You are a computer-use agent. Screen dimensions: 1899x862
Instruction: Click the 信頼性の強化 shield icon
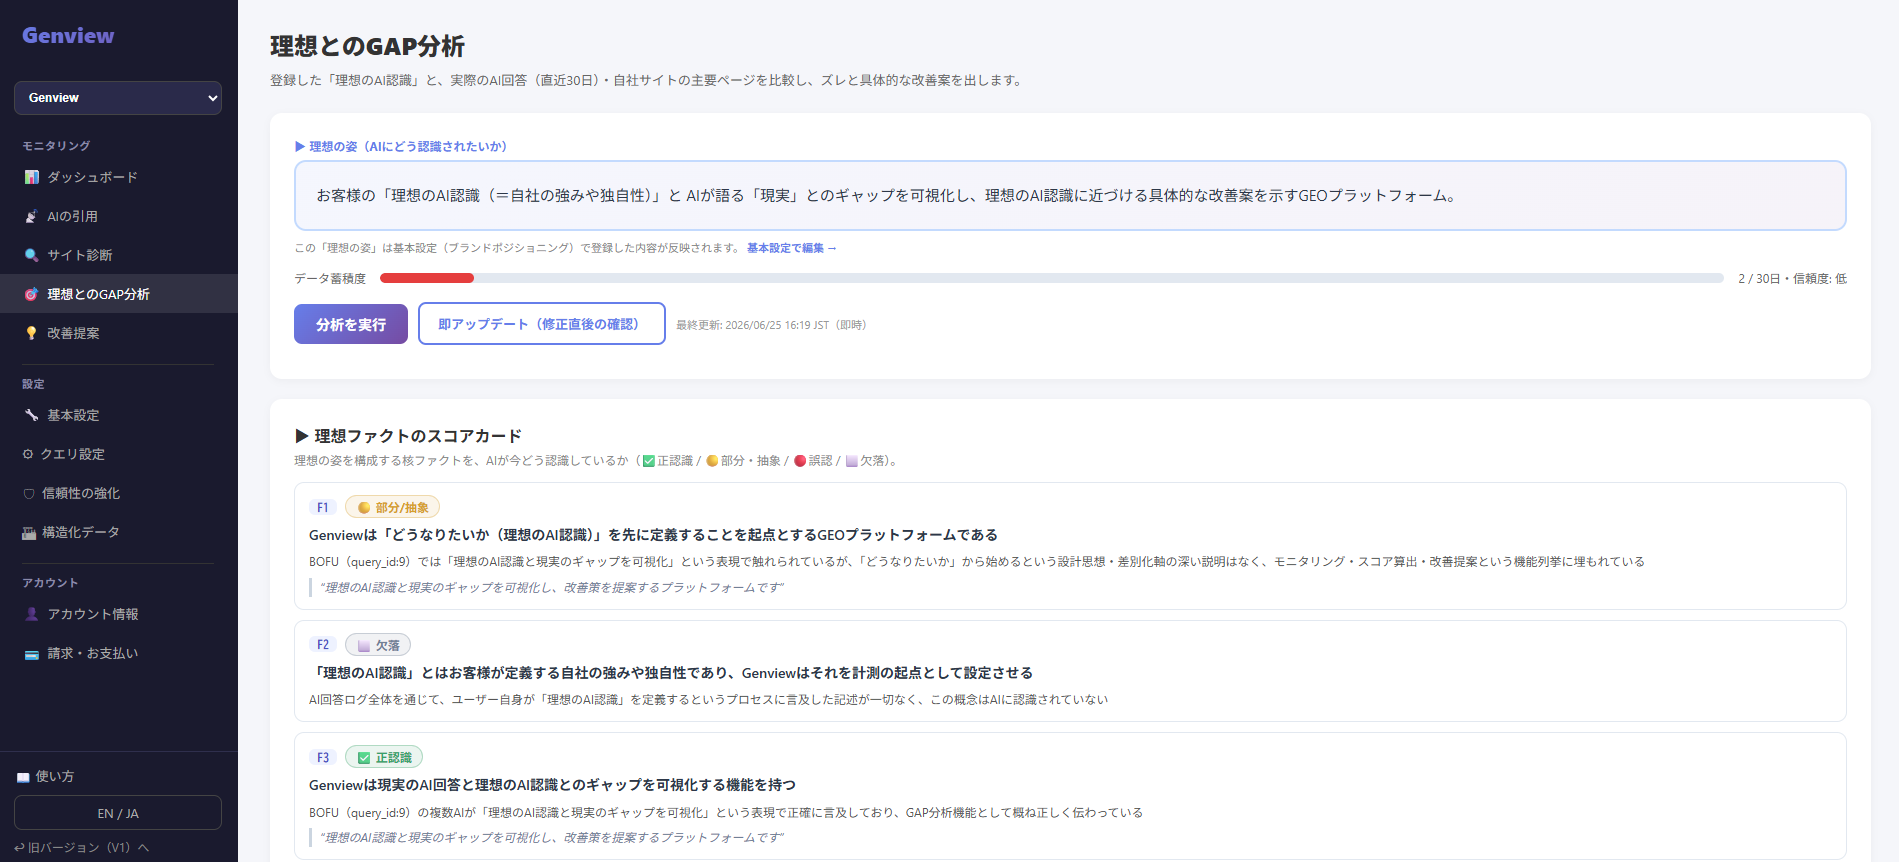point(29,493)
